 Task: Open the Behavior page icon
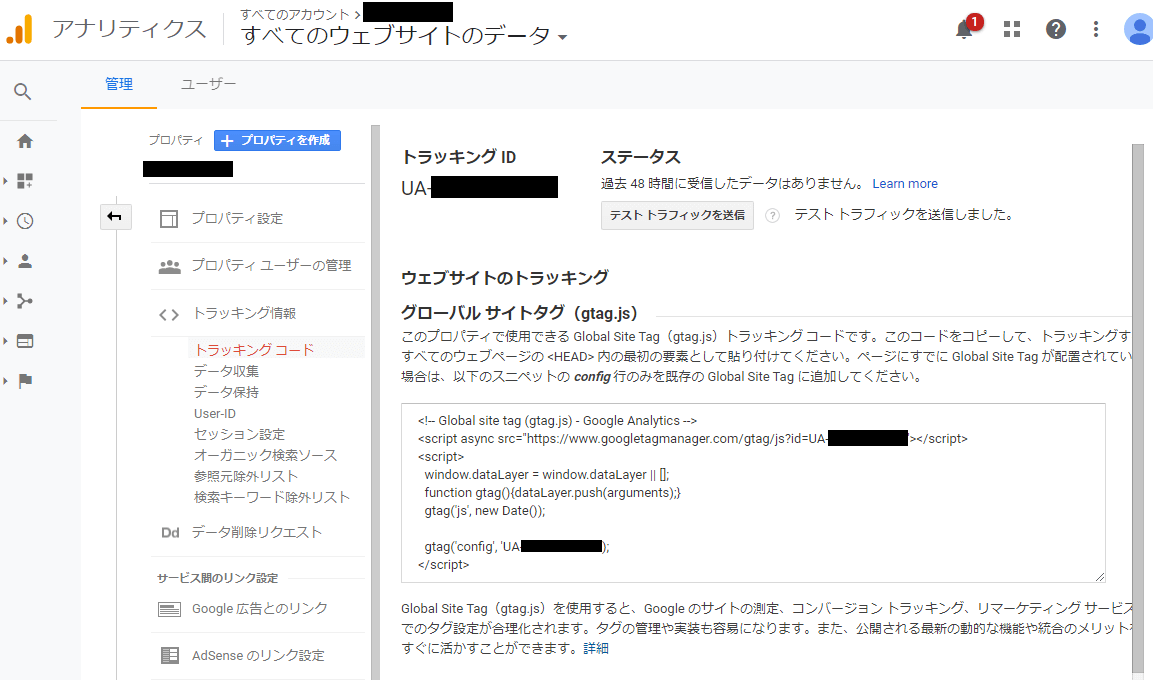click(25, 341)
